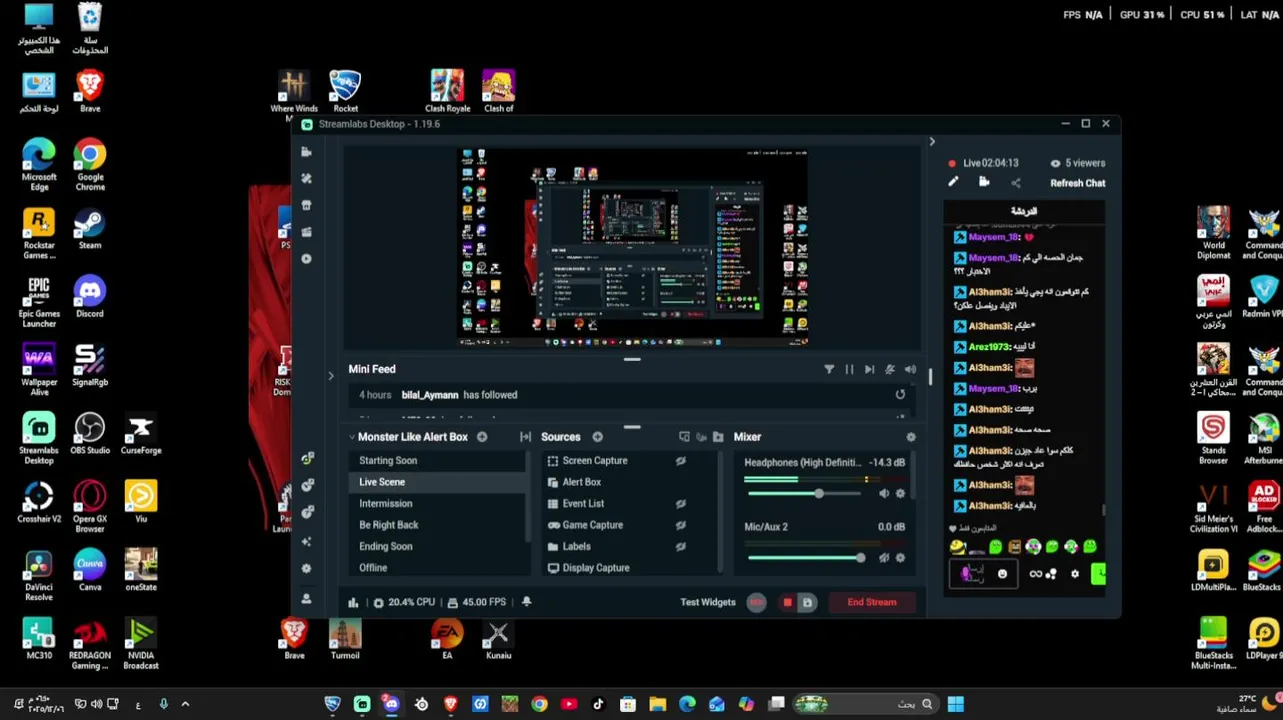Toggle the REC recording button
Viewport: 1283px width, 720px height.
coord(757,602)
